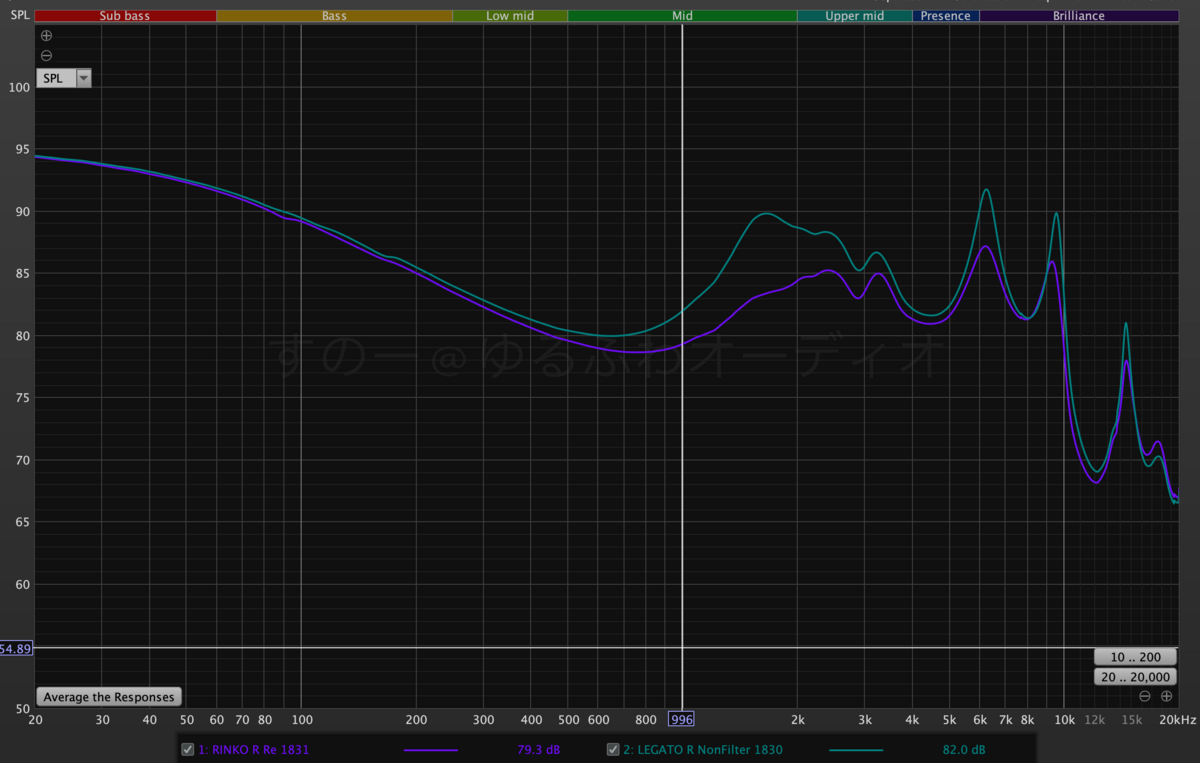The height and width of the screenshot is (763, 1200).
Task: Click horizontal zoom-in plus icon near 20kHz
Action: pos(1166,696)
